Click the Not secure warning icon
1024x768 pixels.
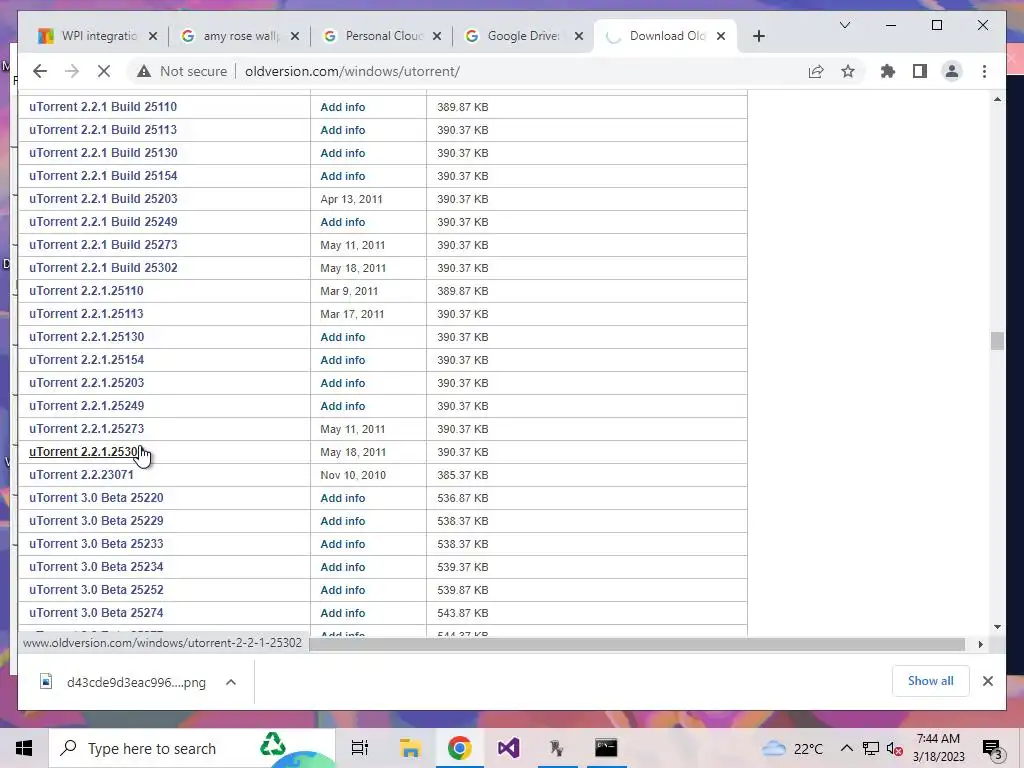144,71
